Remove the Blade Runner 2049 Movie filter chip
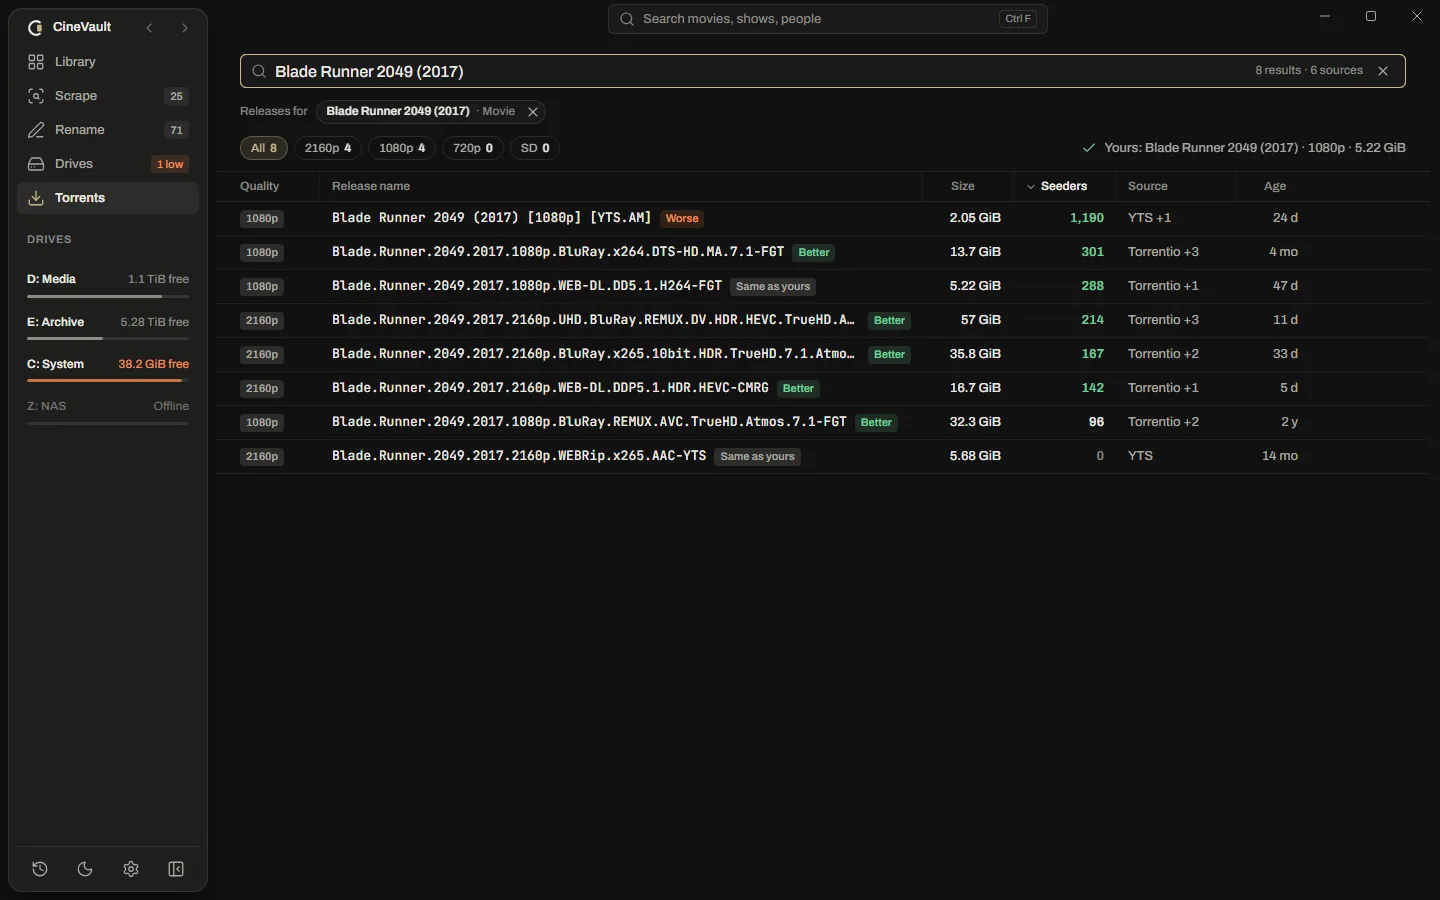1440x900 pixels. [533, 112]
